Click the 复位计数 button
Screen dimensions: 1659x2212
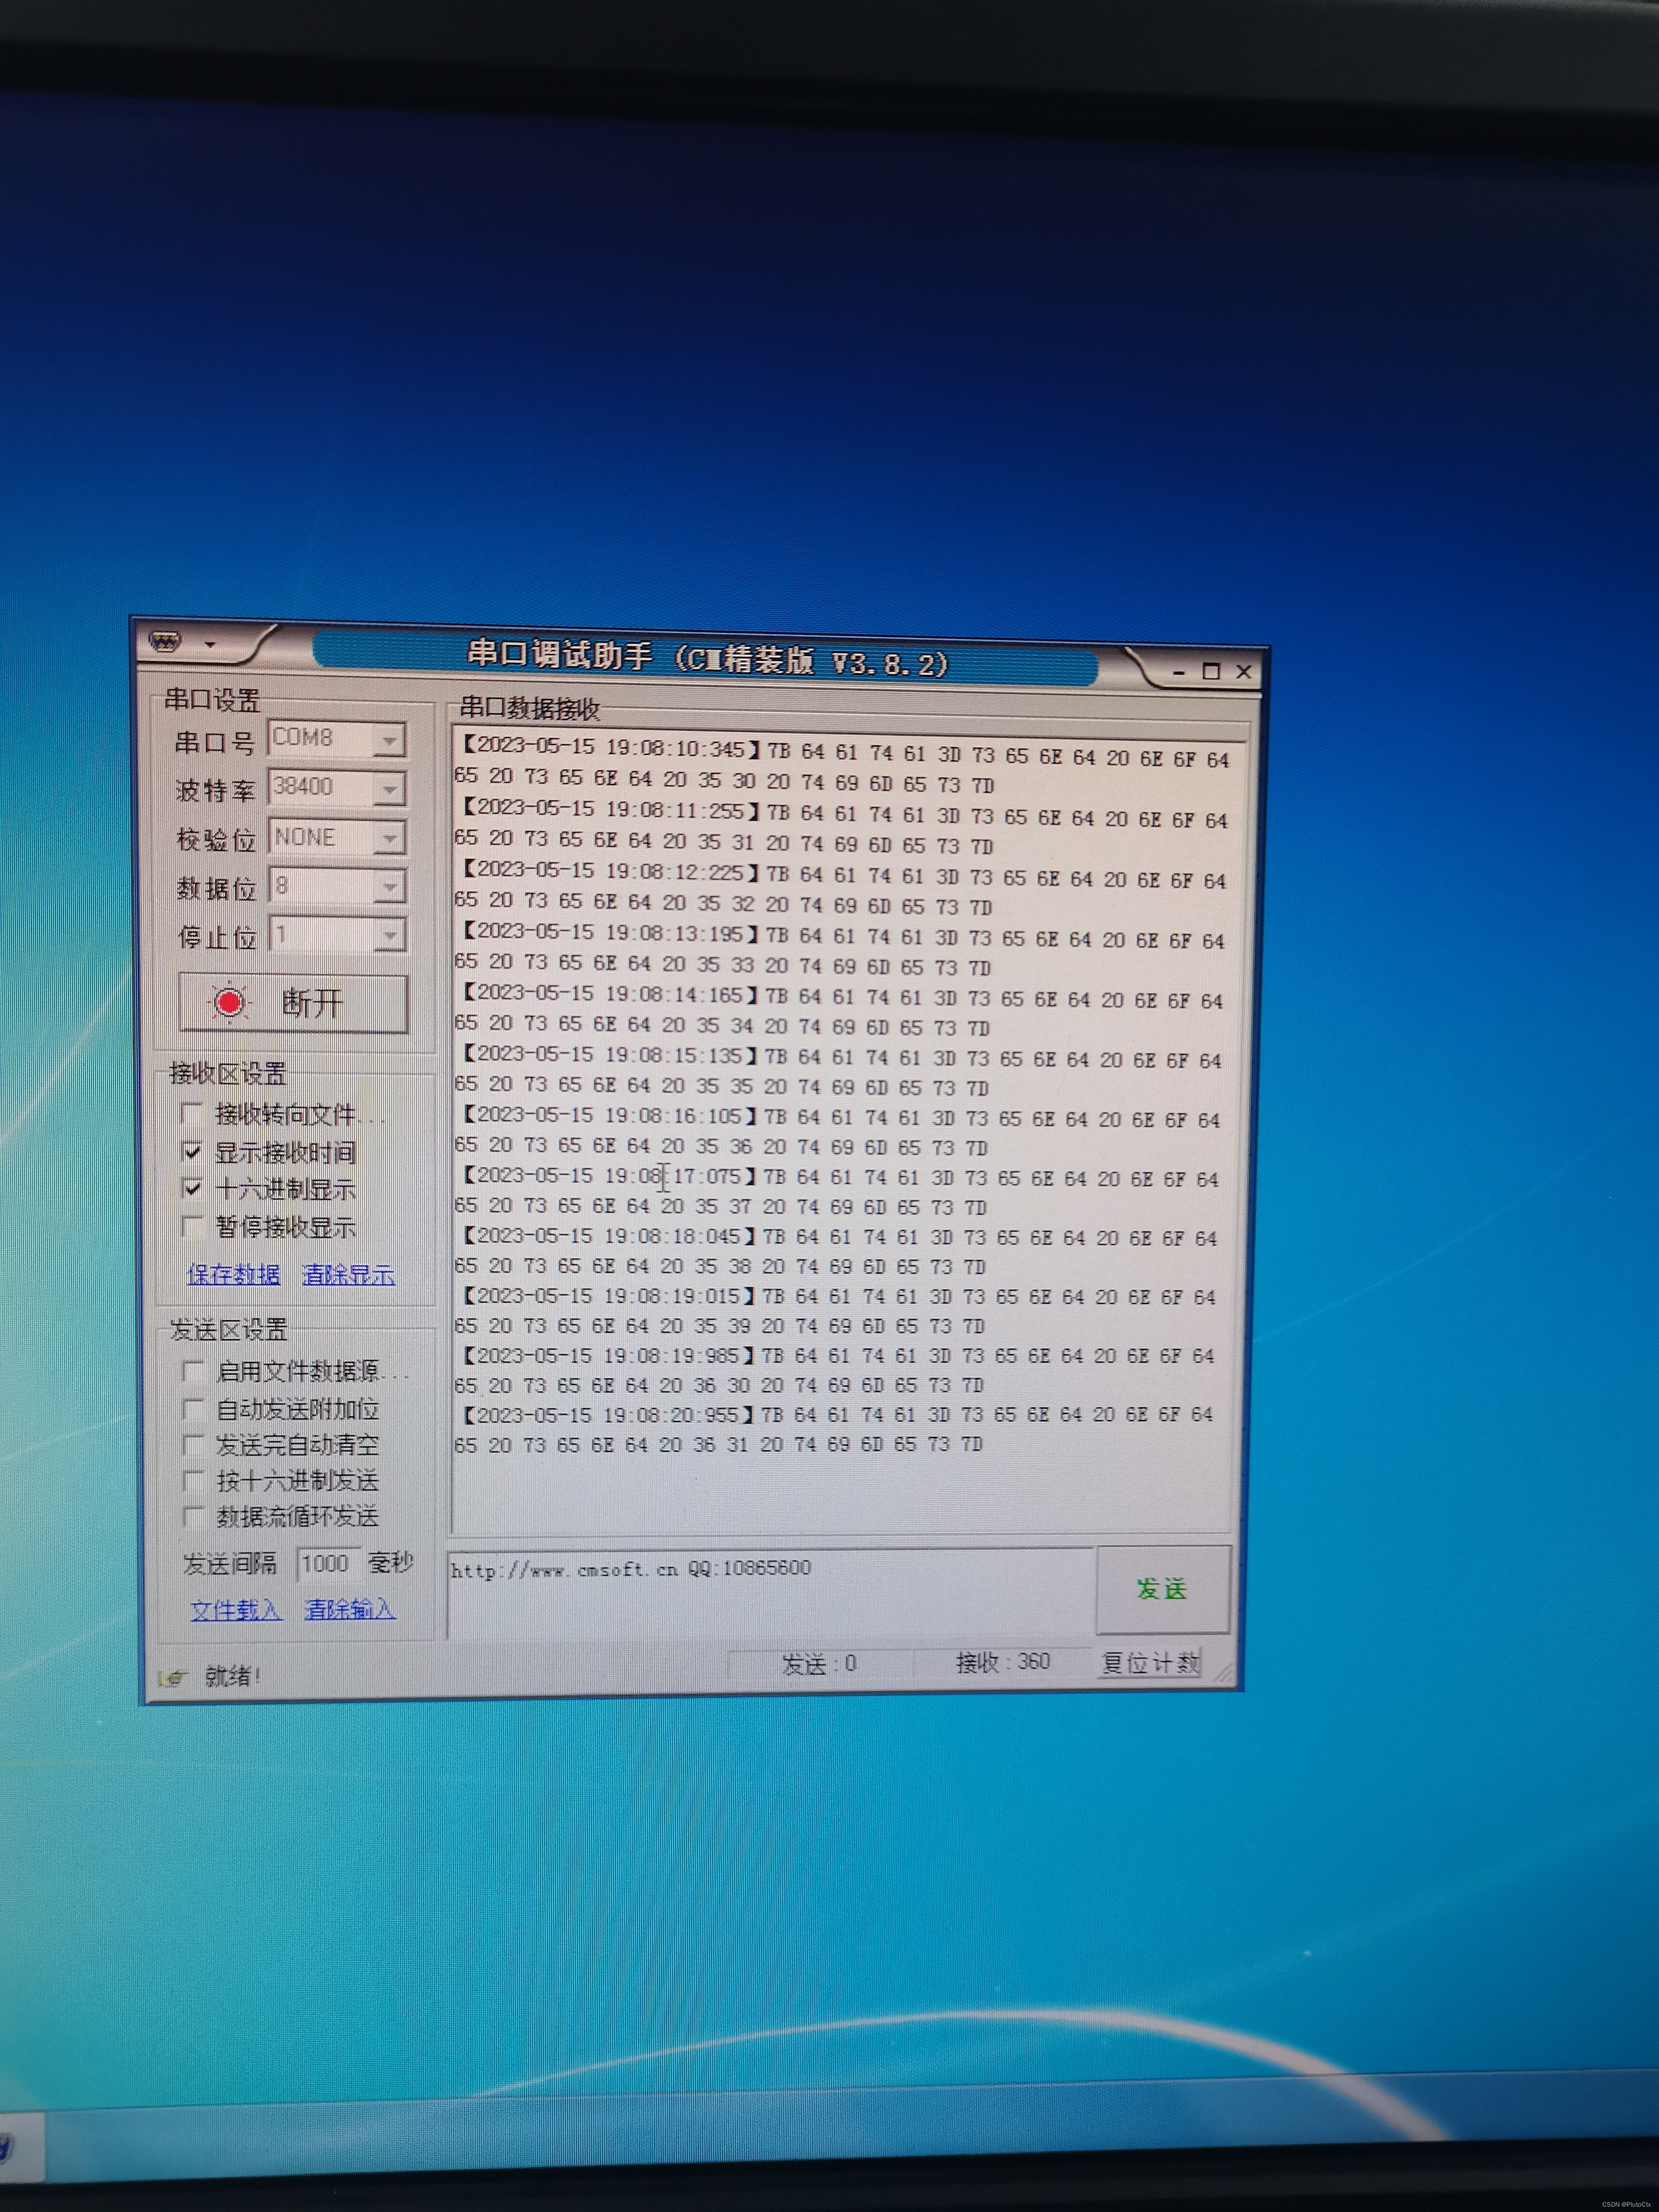[1150, 1663]
